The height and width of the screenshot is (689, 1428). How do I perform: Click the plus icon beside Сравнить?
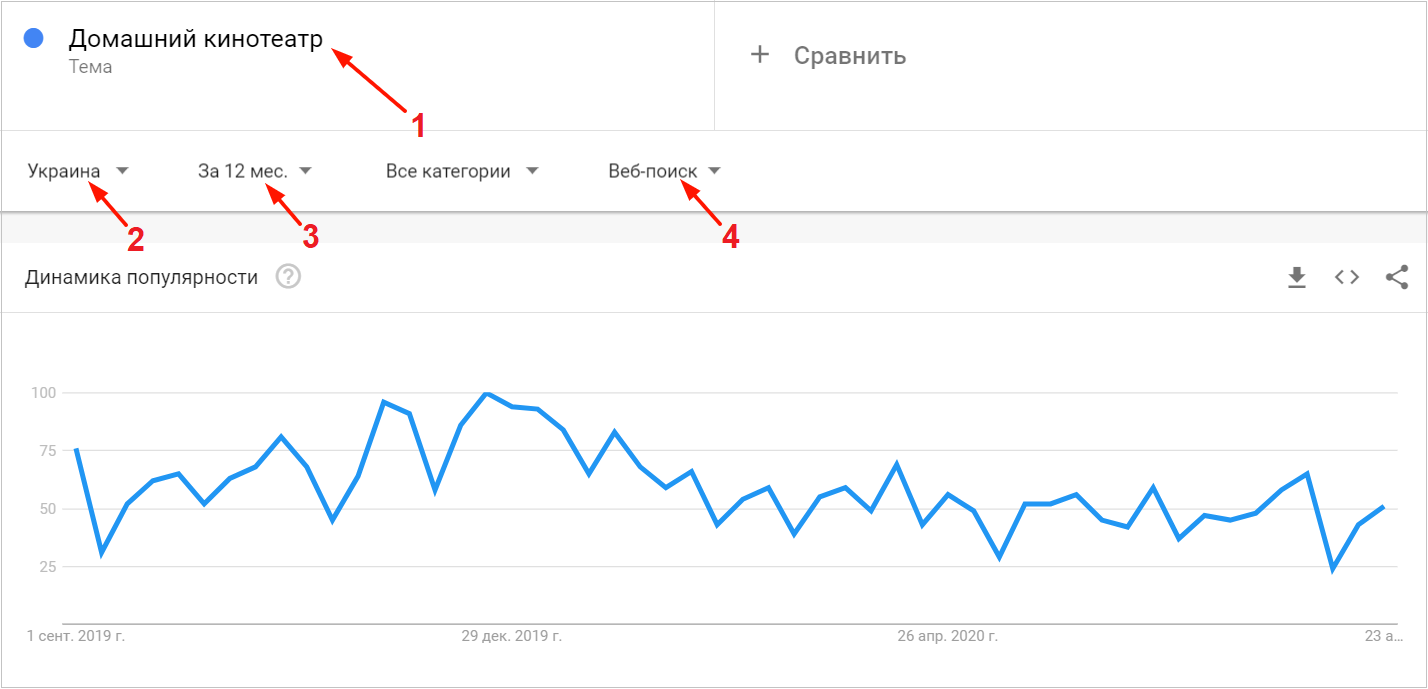coord(760,55)
